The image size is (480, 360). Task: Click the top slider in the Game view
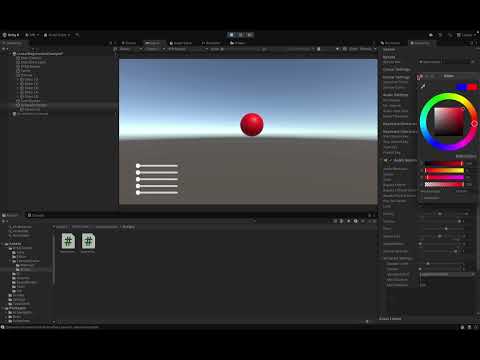[x=157, y=166]
